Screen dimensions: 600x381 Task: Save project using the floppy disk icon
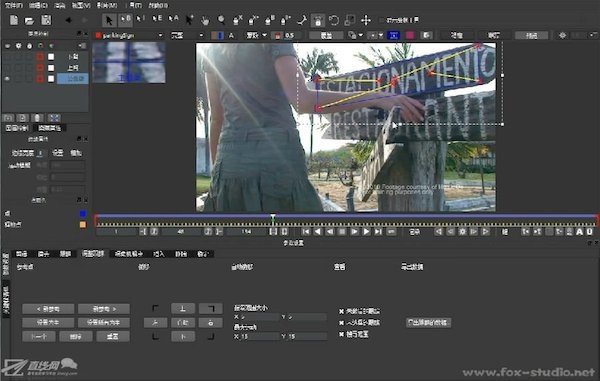coord(46,20)
